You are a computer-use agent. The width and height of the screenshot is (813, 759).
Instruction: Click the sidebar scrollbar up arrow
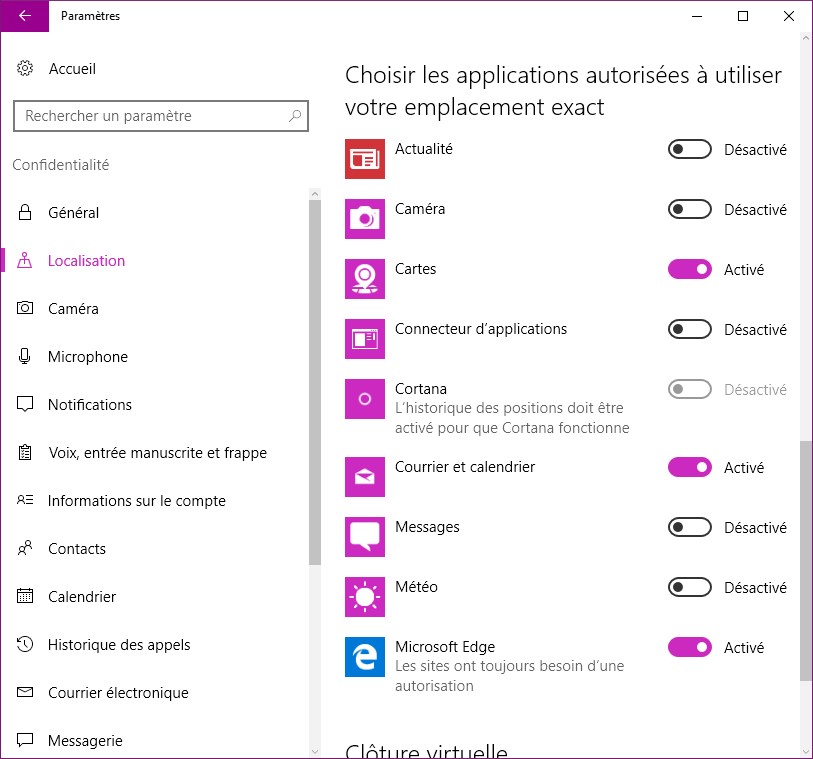pos(315,194)
